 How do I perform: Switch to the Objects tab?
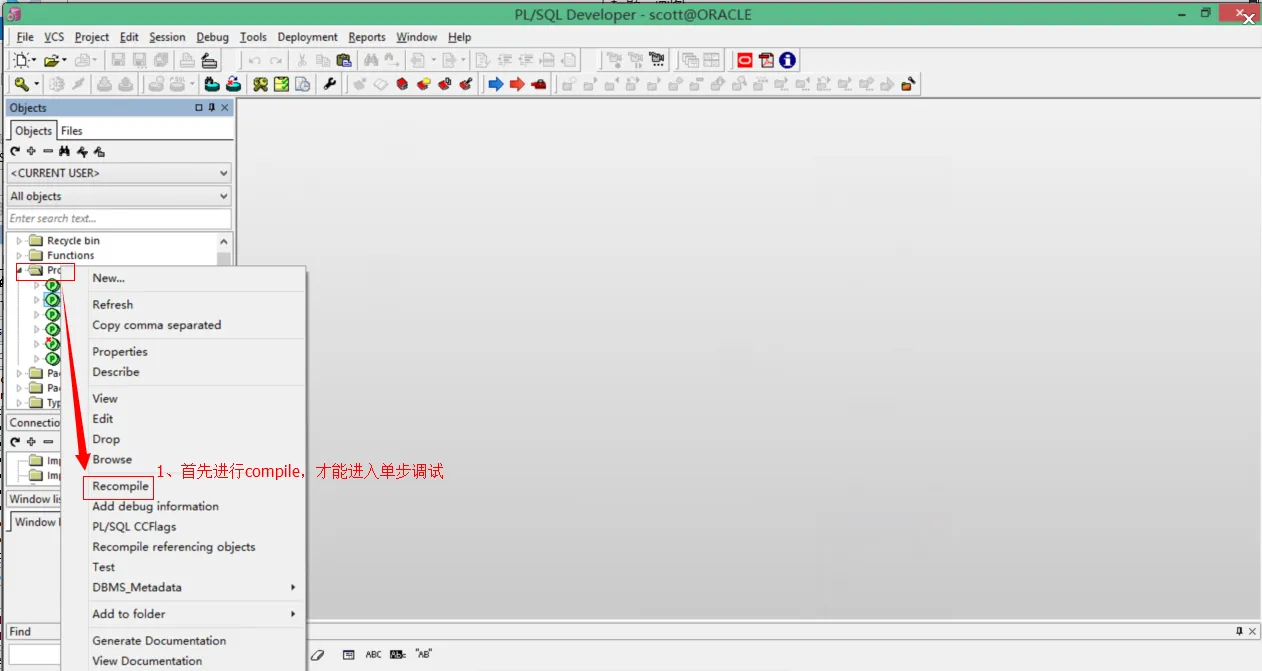click(x=33, y=131)
